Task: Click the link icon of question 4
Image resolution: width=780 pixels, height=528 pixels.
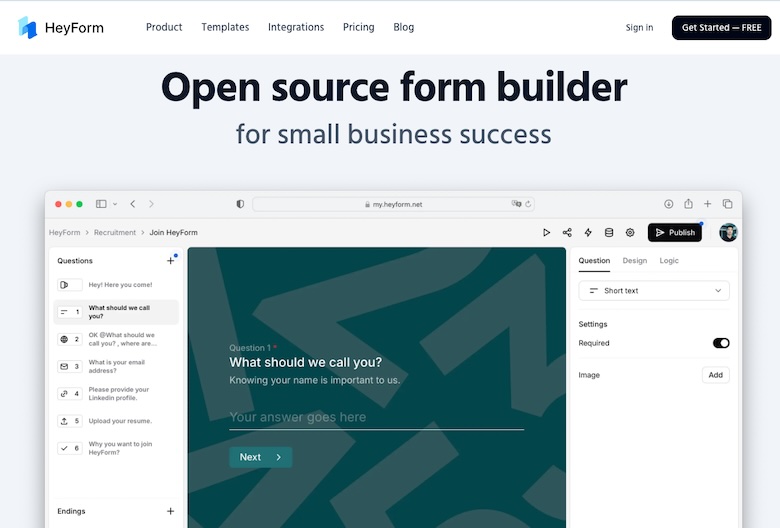Action: coord(64,394)
